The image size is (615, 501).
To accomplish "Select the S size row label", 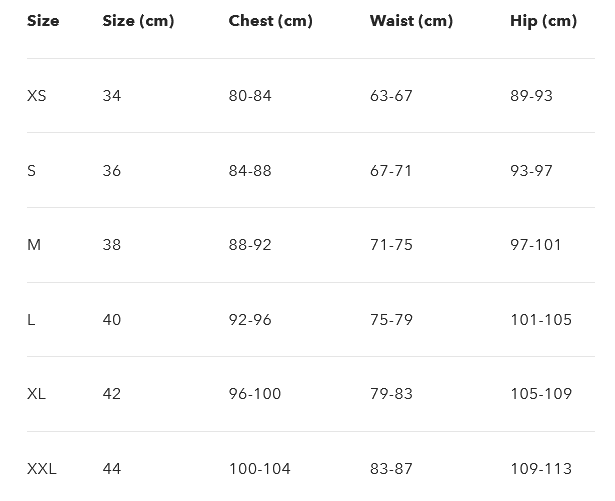I will pyautogui.click(x=32, y=171).
